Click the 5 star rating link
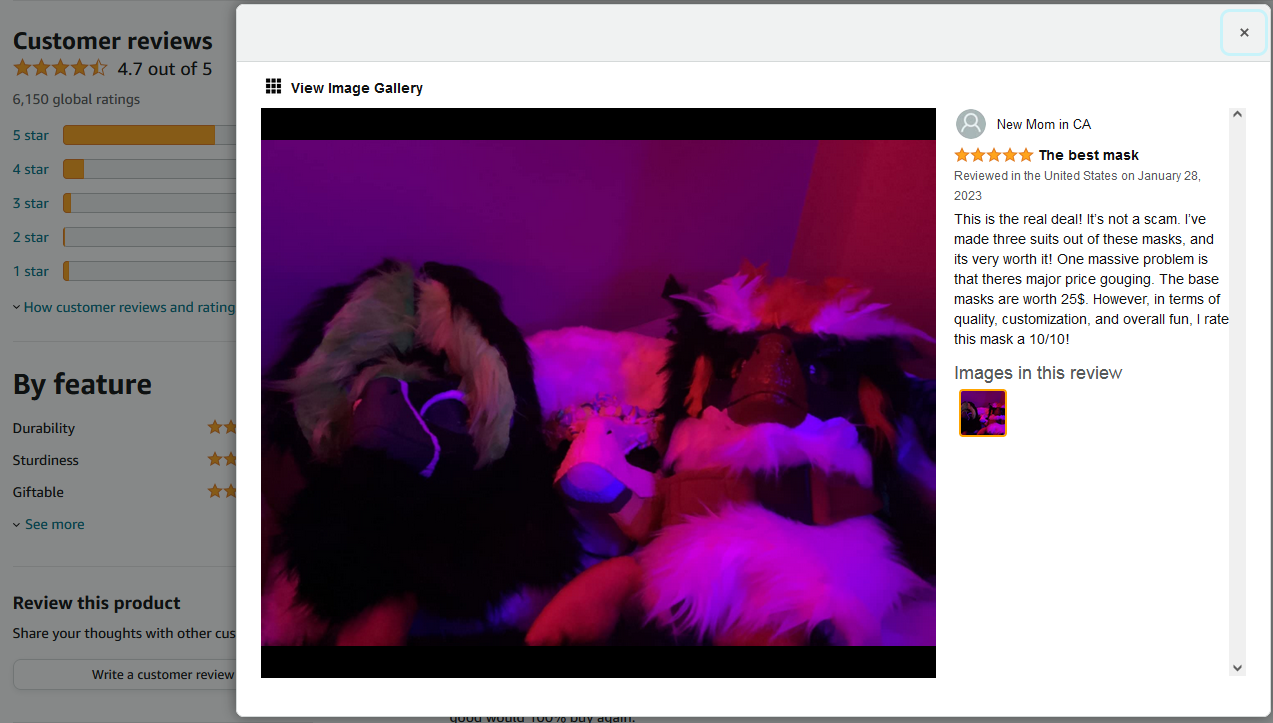The height and width of the screenshot is (723, 1273). pos(30,135)
